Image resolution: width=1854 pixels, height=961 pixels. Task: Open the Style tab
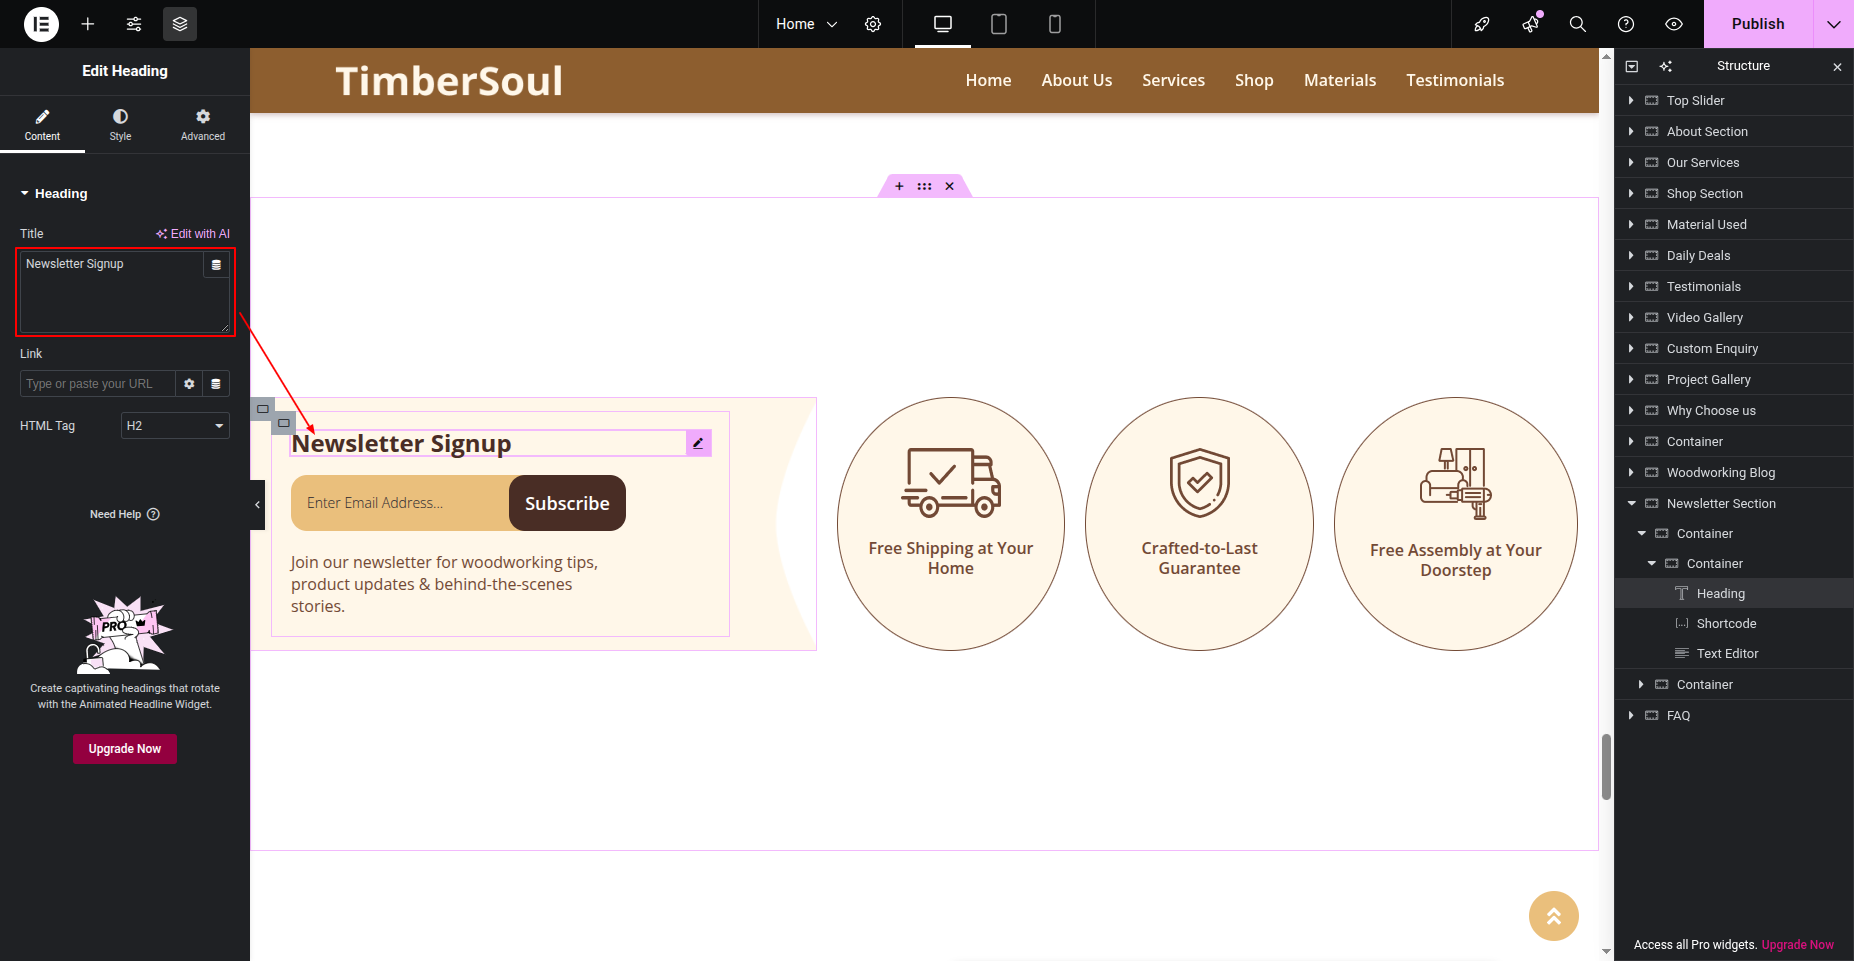pos(120,125)
